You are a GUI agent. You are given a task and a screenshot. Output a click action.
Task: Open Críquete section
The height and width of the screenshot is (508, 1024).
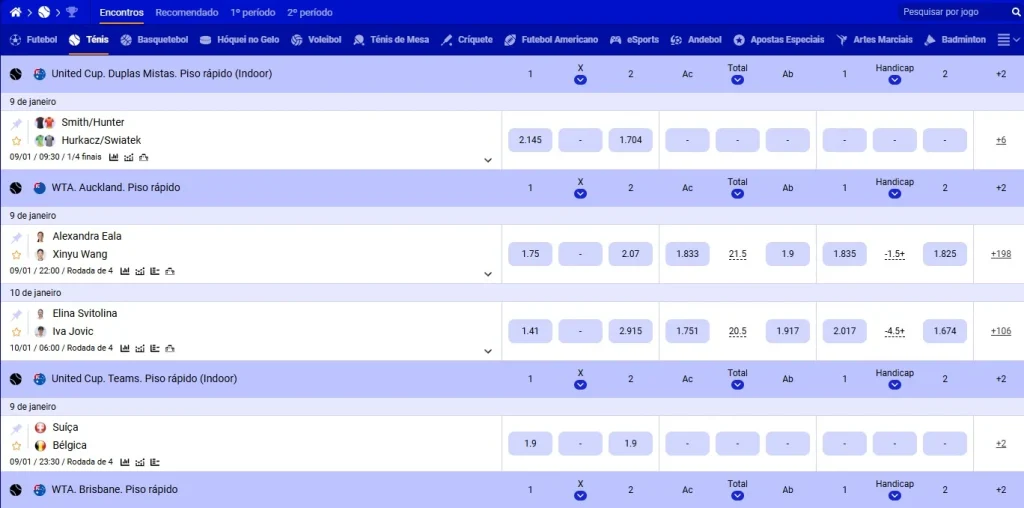tap(466, 40)
